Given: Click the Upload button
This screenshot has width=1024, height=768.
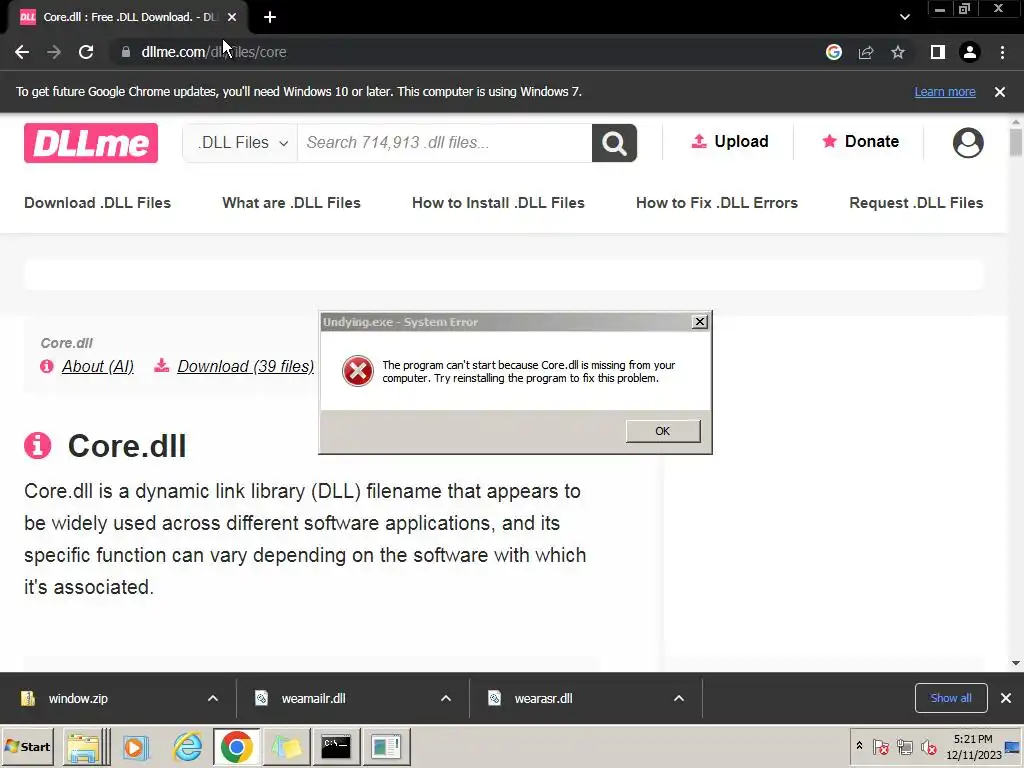Looking at the screenshot, I should point(729,141).
